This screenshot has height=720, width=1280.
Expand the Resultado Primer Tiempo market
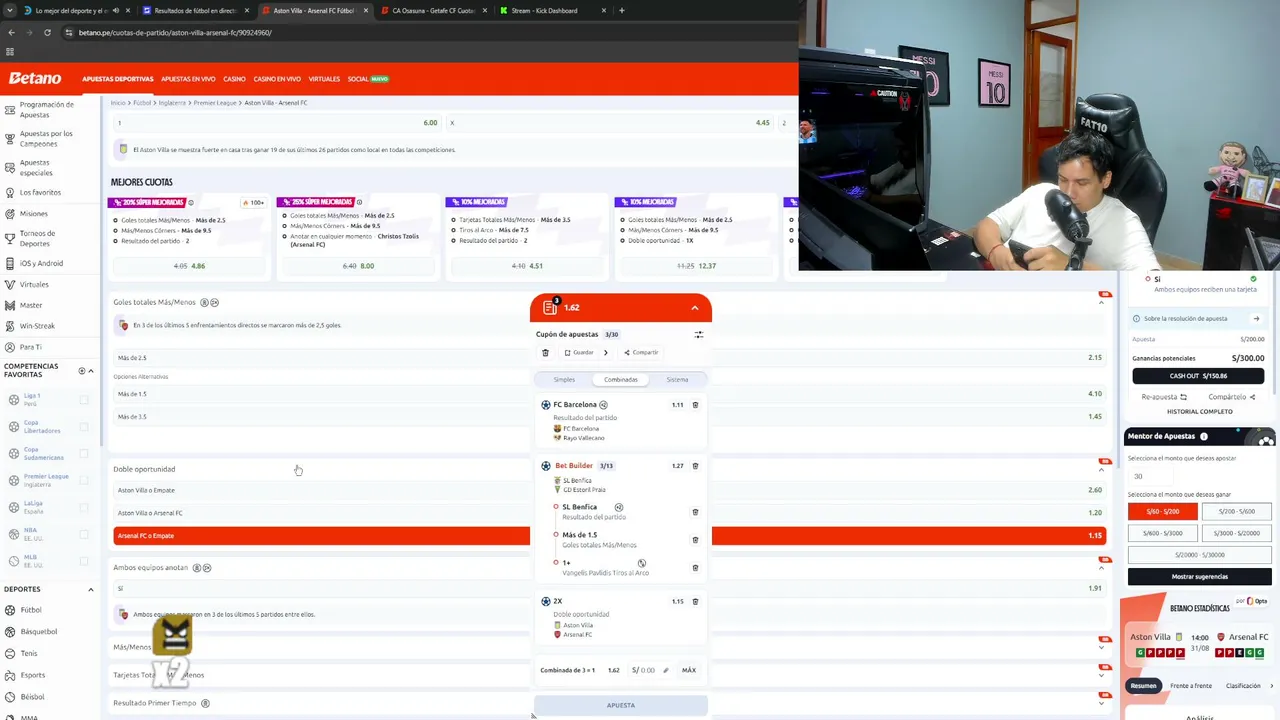click(x=1102, y=703)
